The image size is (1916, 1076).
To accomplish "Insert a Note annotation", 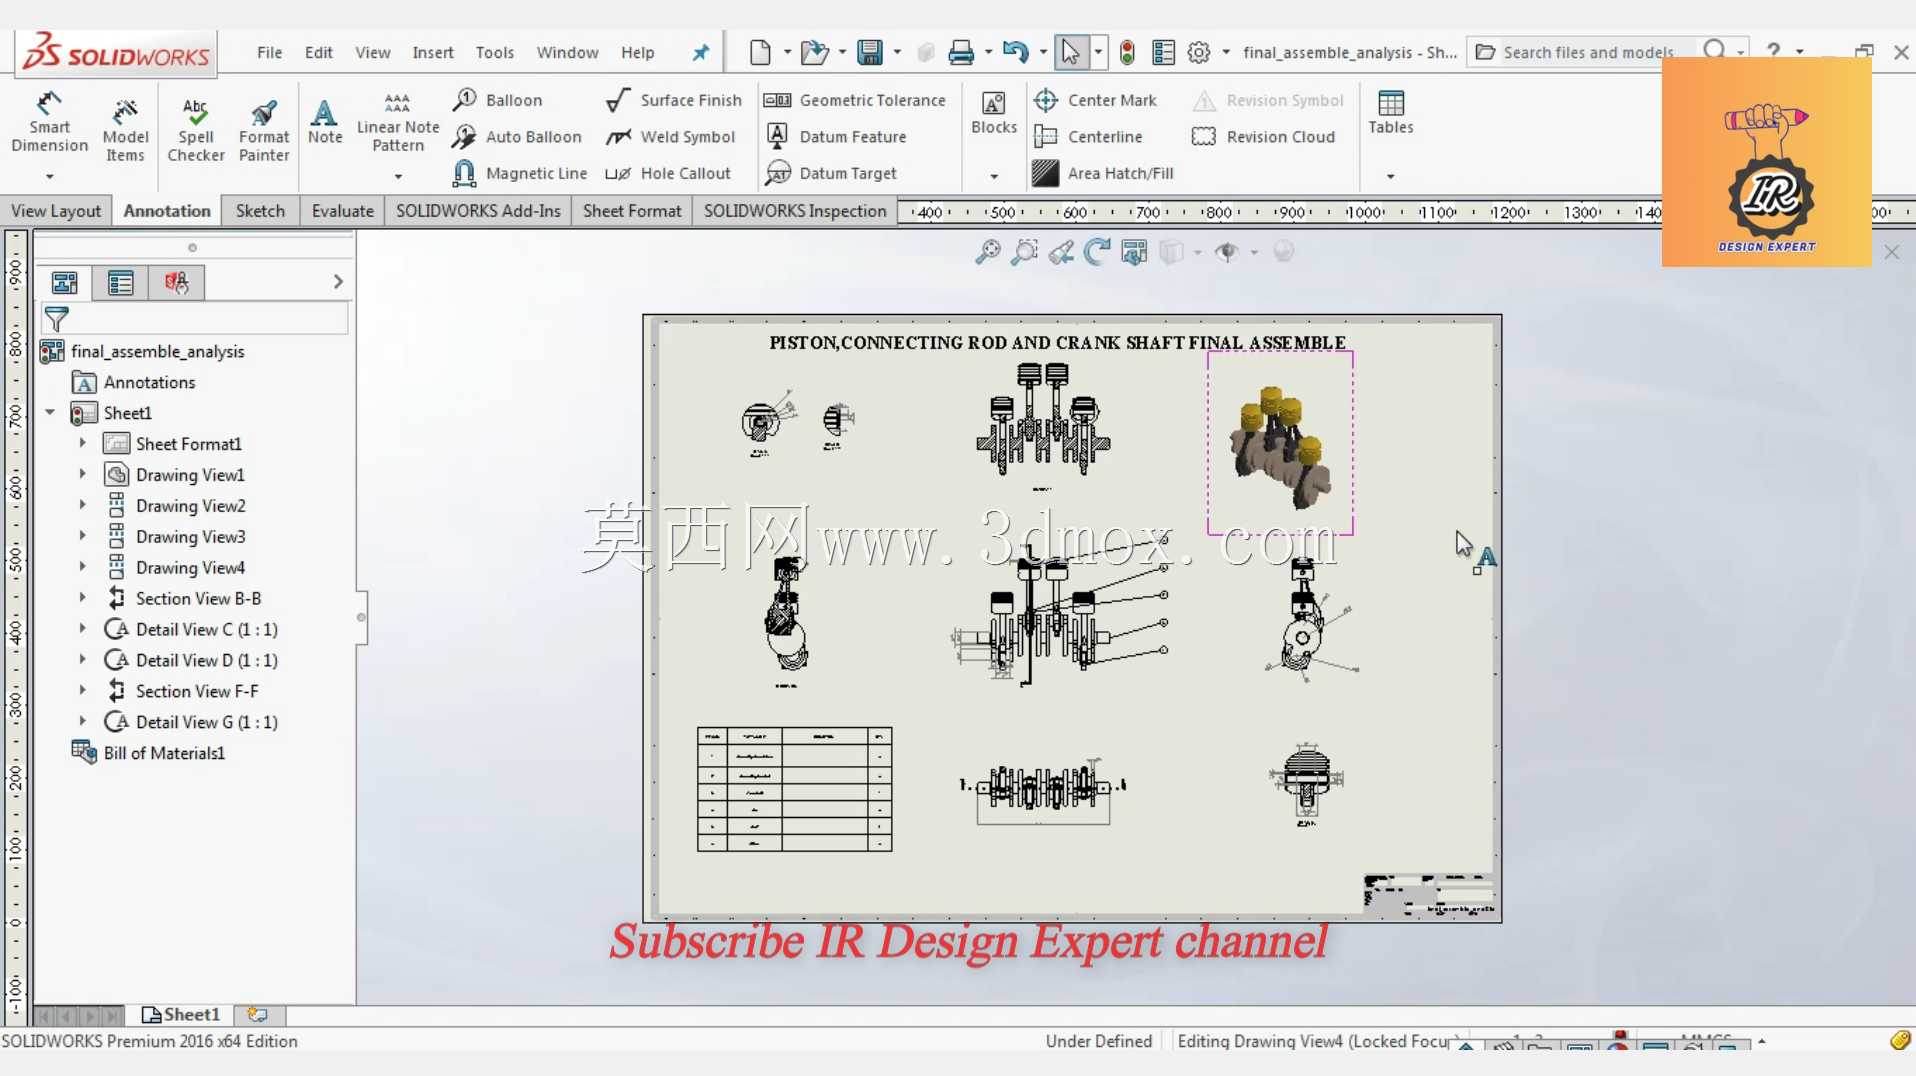I will click(324, 122).
